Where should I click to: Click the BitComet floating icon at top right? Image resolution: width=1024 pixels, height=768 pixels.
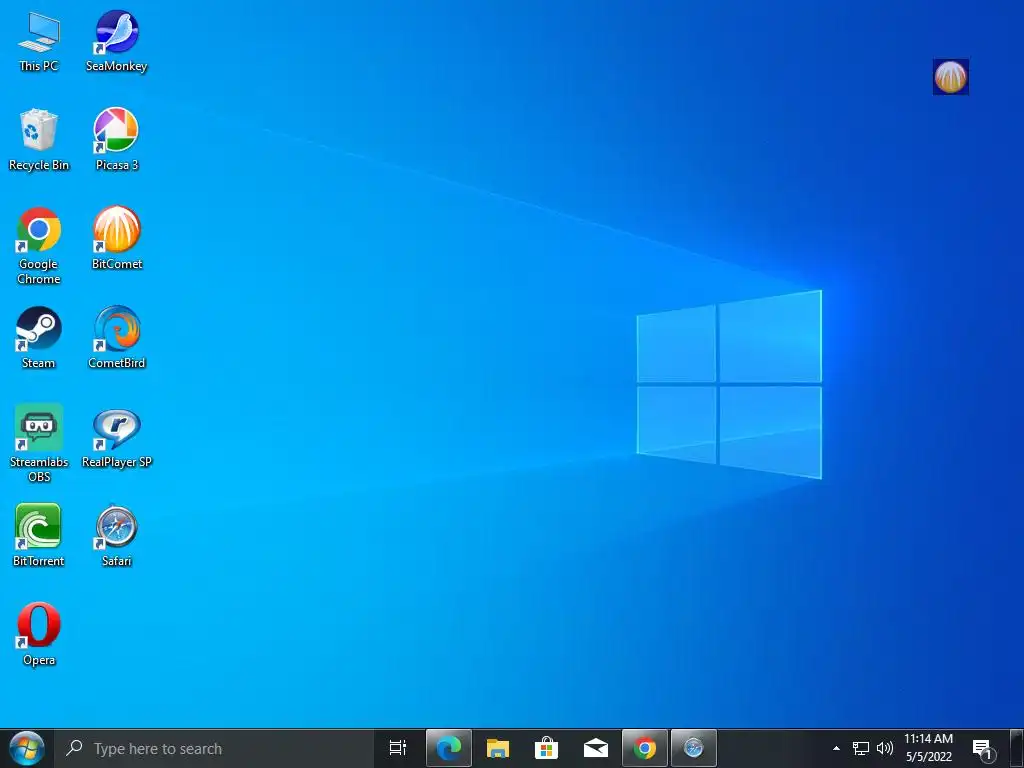950,76
